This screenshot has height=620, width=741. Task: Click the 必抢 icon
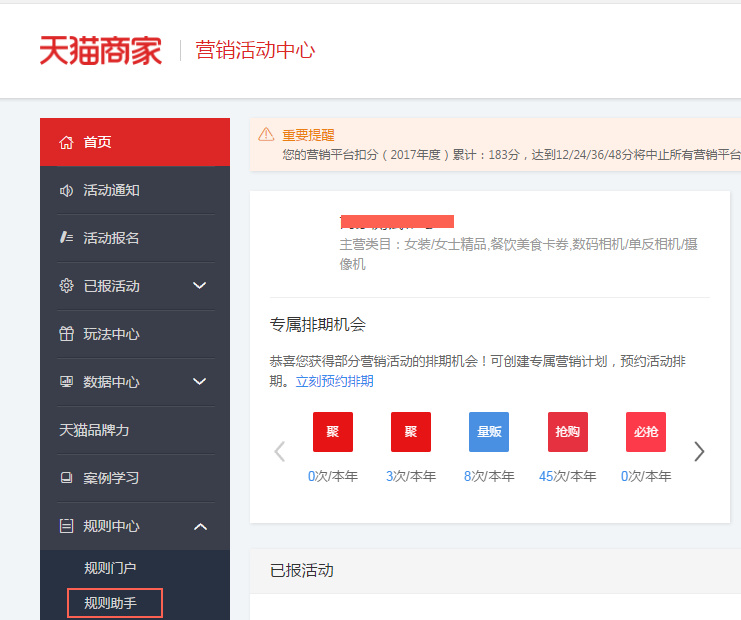coord(646,432)
